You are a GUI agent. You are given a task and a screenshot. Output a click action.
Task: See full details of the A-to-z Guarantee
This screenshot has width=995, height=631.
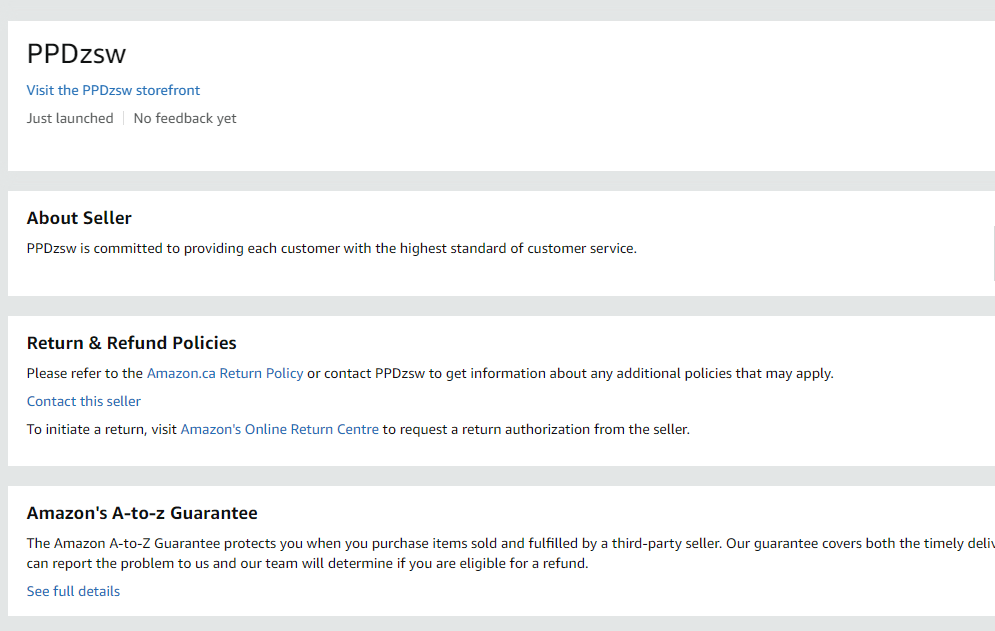[73, 591]
